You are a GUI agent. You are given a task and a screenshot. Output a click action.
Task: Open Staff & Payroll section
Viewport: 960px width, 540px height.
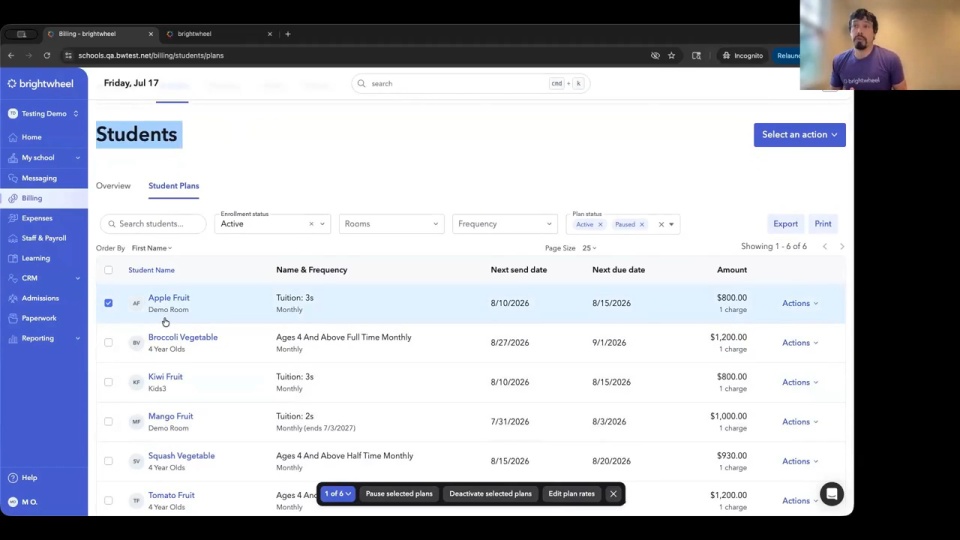[x=43, y=238]
